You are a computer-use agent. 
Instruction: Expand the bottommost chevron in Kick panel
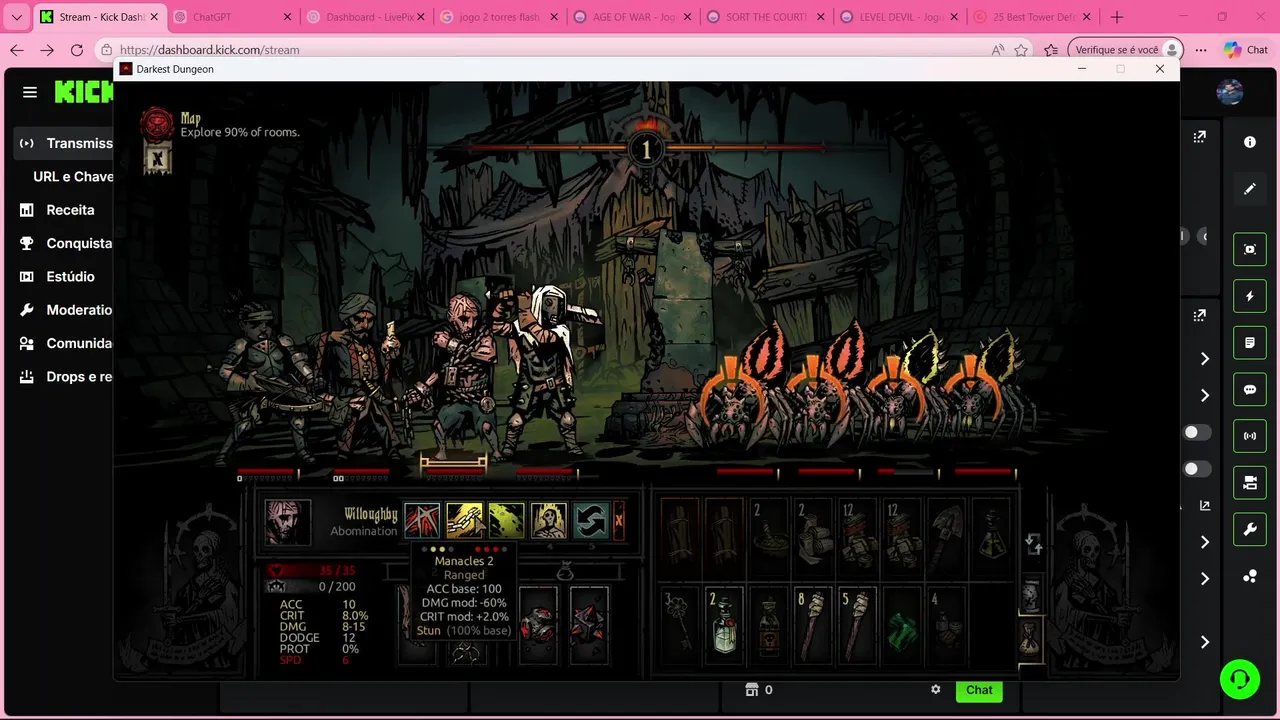point(1205,642)
